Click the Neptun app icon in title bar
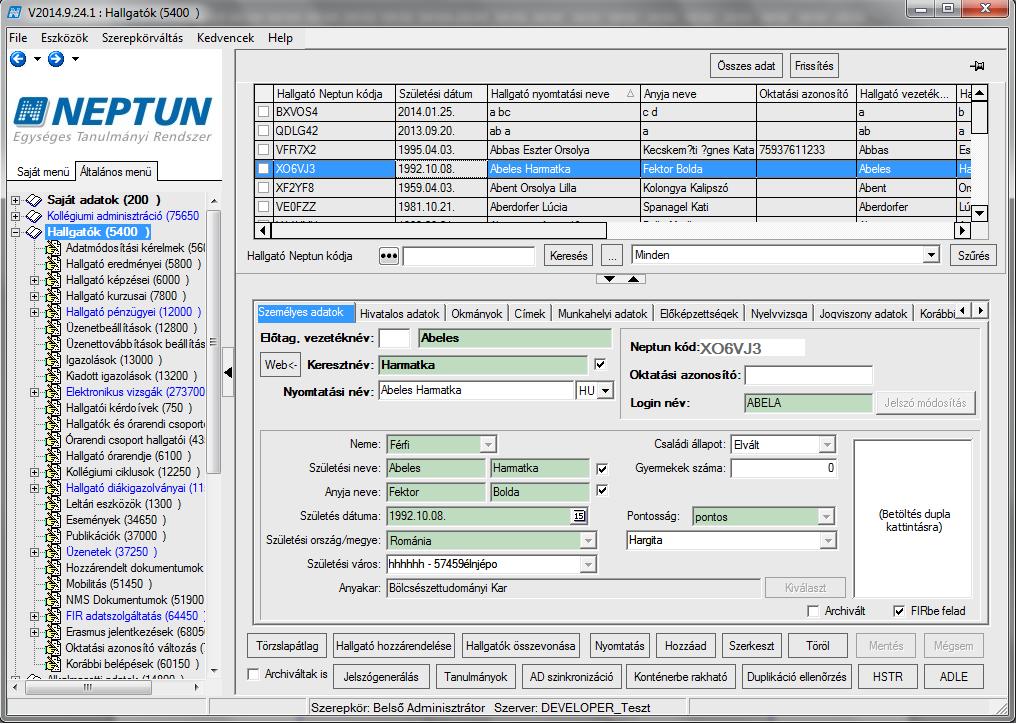Screen dimensions: 1016x724 12,12
